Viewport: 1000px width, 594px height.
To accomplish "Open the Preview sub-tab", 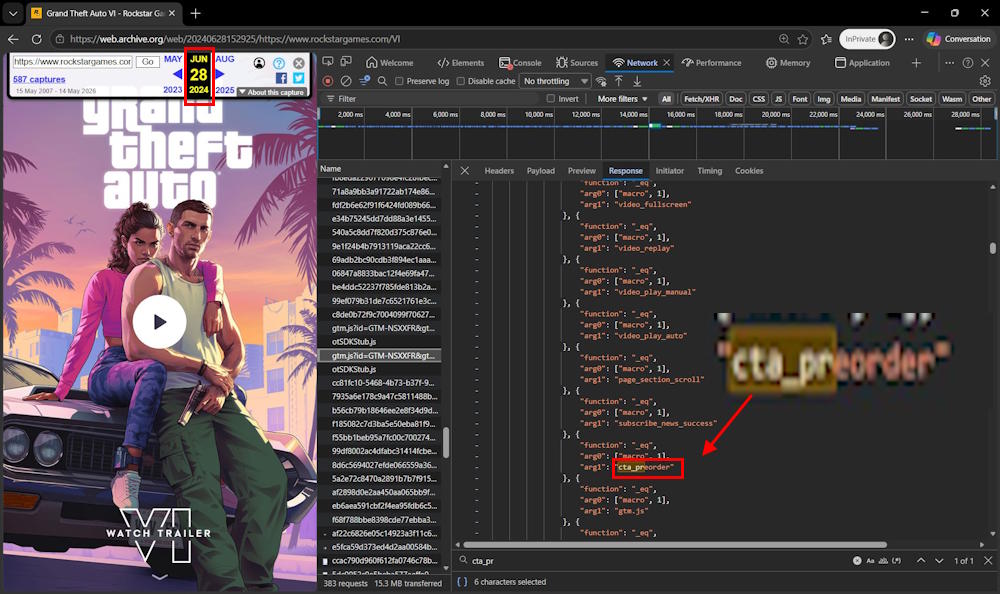I will pyautogui.click(x=581, y=170).
